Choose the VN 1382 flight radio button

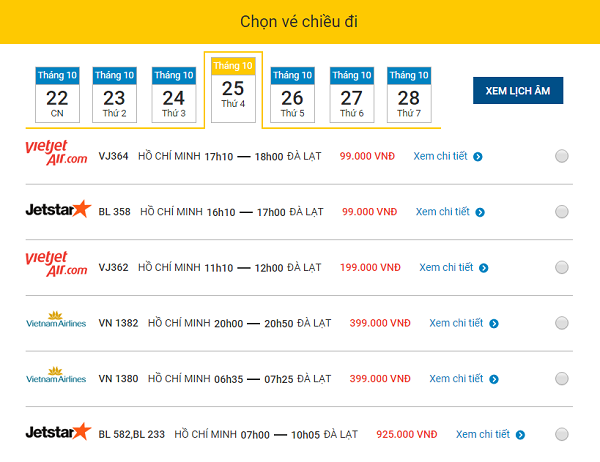(x=562, y=324)
